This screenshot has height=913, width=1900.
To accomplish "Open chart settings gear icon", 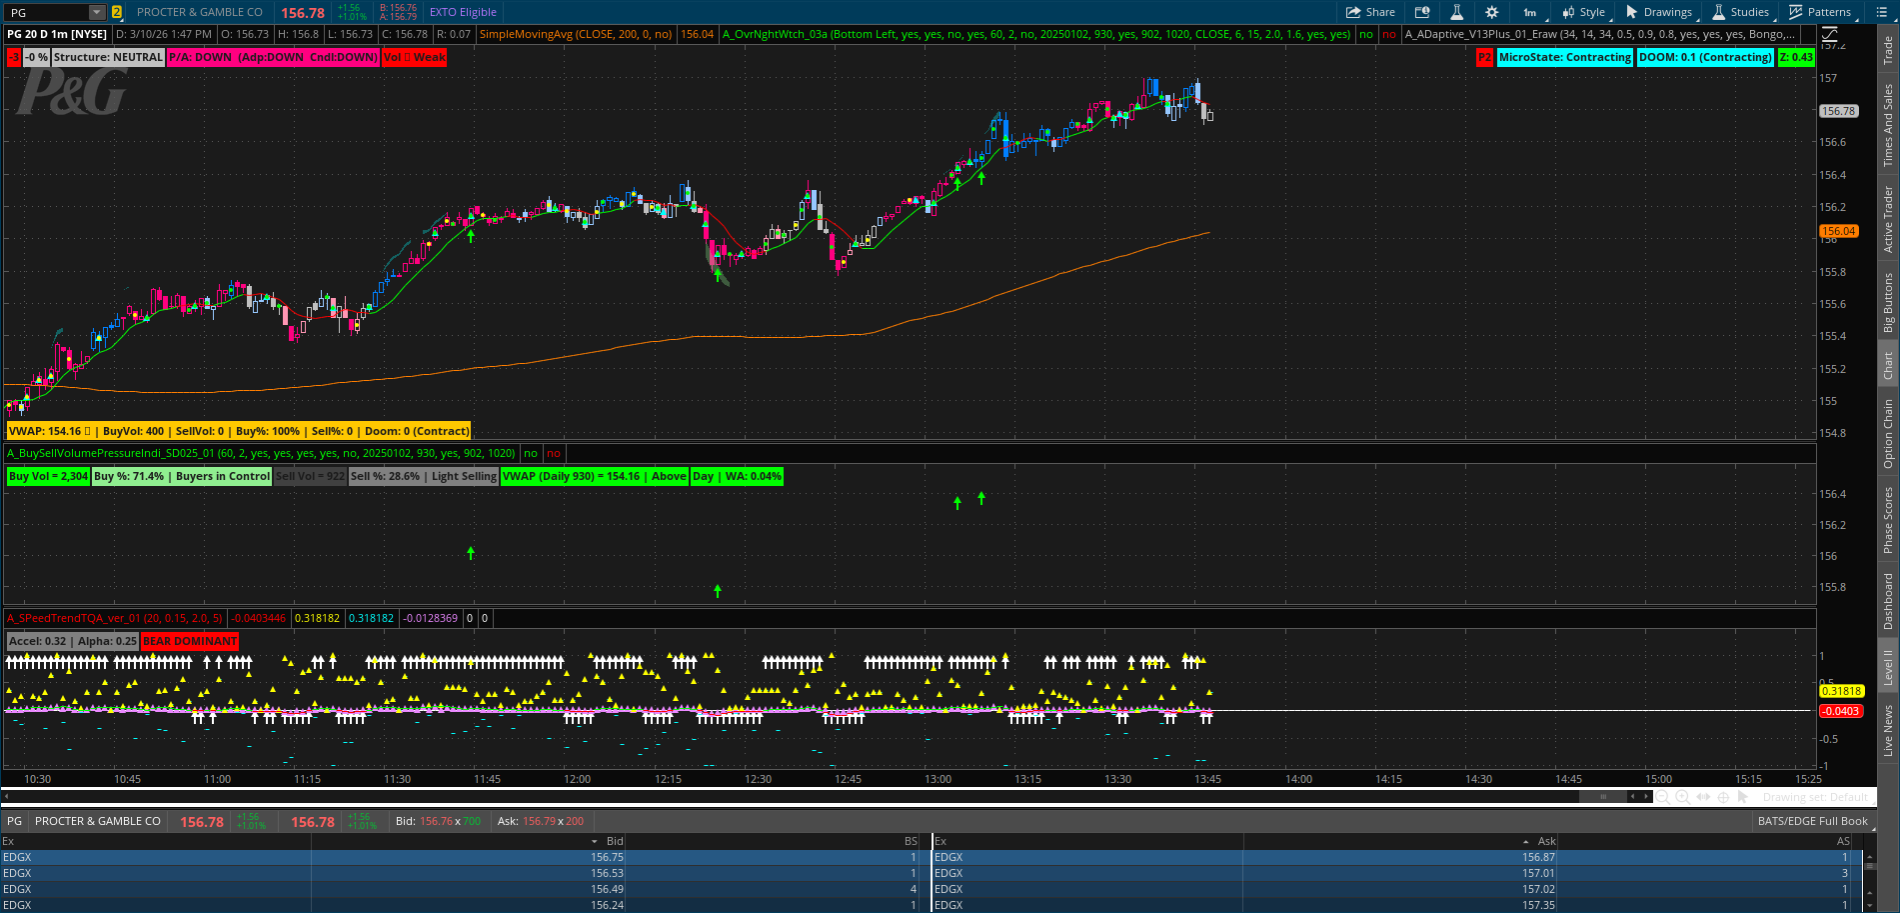I will 1491,12.
